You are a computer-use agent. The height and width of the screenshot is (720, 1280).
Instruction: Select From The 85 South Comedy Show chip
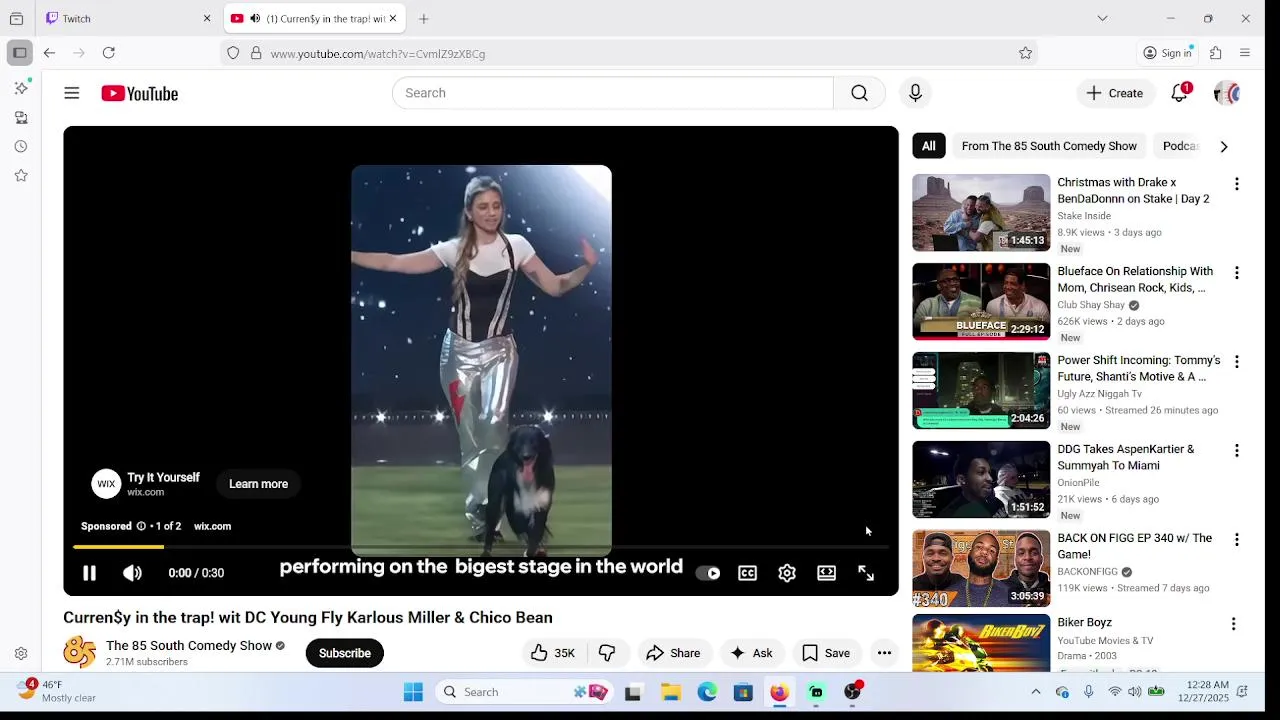point(1049,146)
